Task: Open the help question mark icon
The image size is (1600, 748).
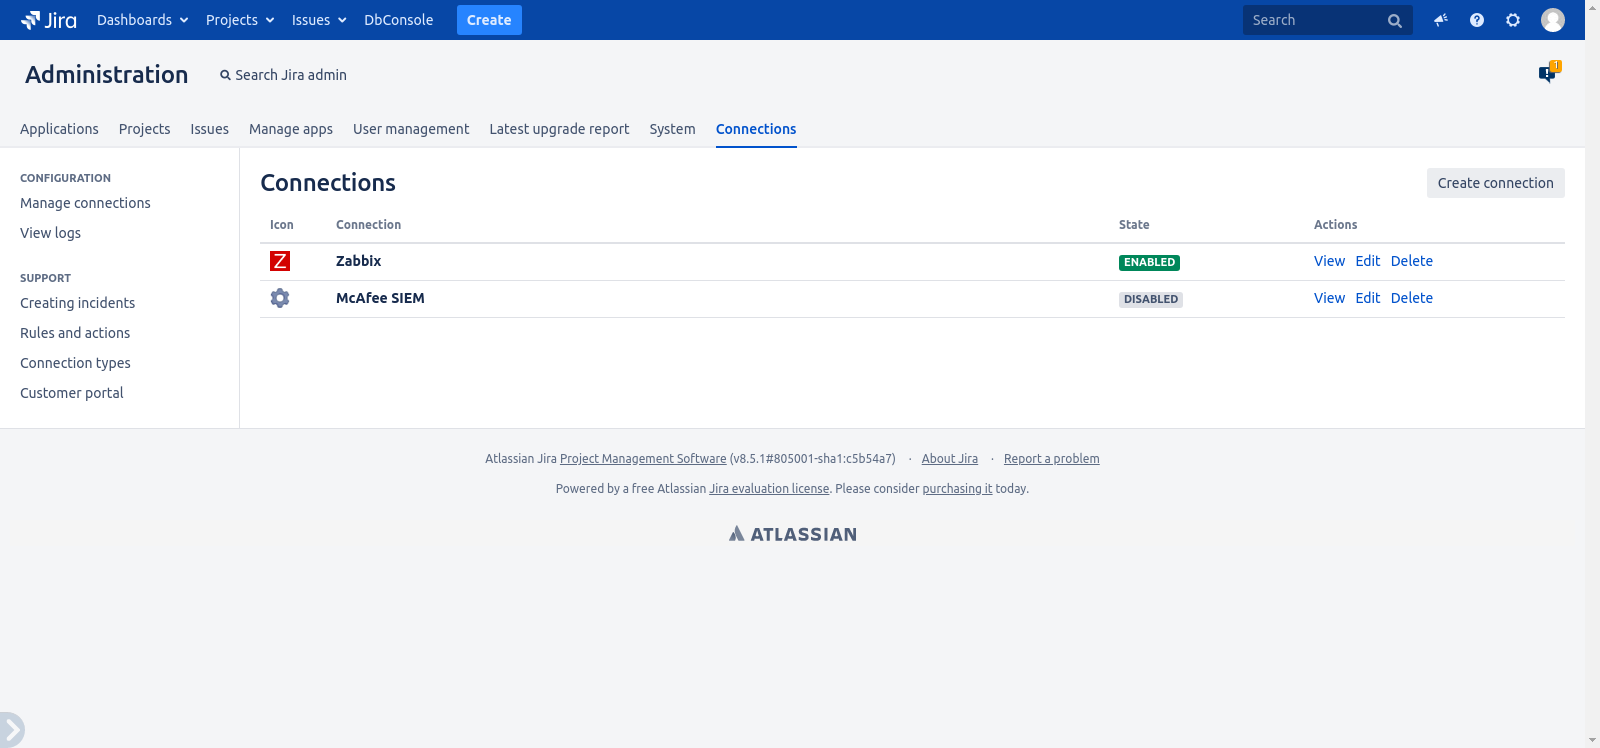Action: (x=1477, y=20)
